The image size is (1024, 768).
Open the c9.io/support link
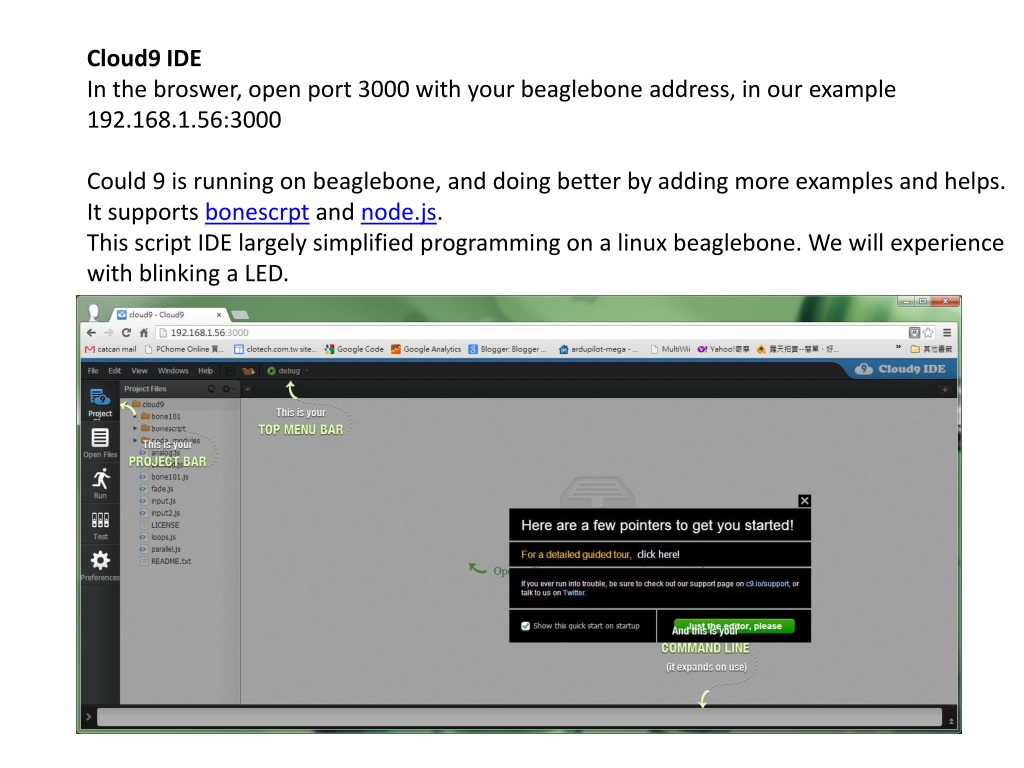[767, 584]
